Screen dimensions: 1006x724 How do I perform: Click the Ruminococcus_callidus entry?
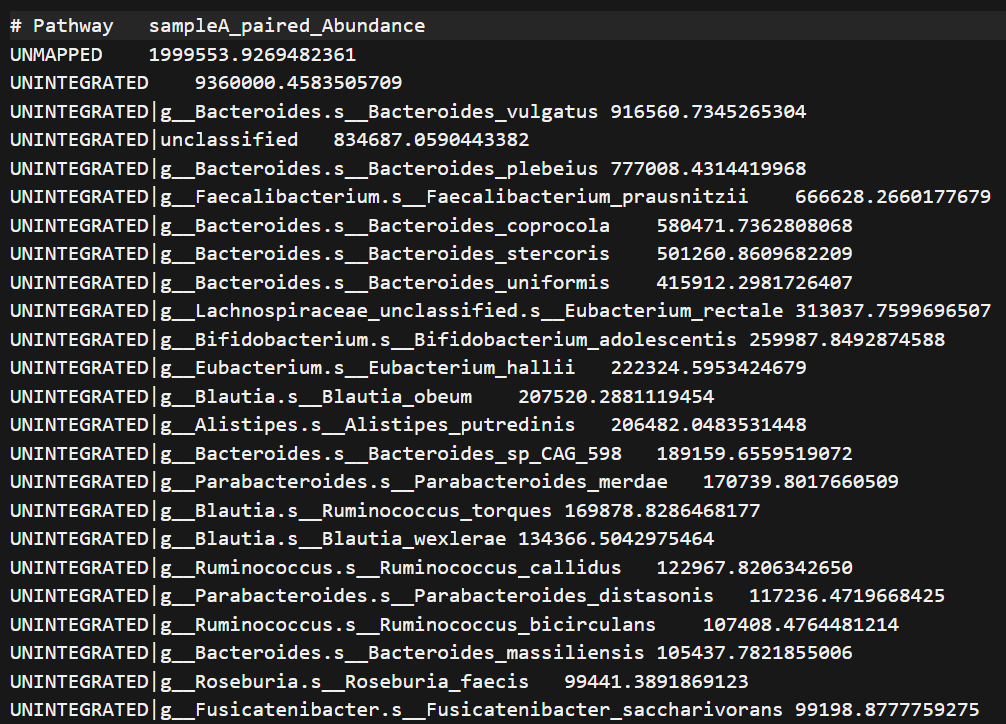(x=500, y=569)
